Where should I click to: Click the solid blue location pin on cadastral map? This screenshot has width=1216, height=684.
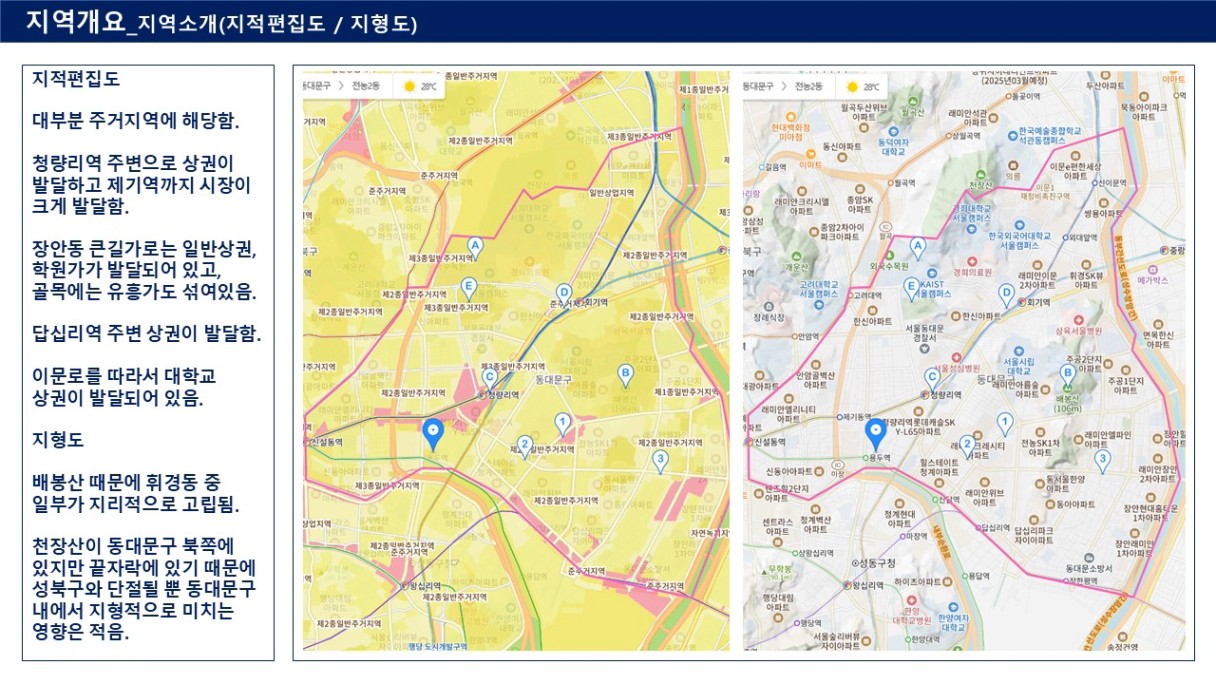tap(433, 434)
